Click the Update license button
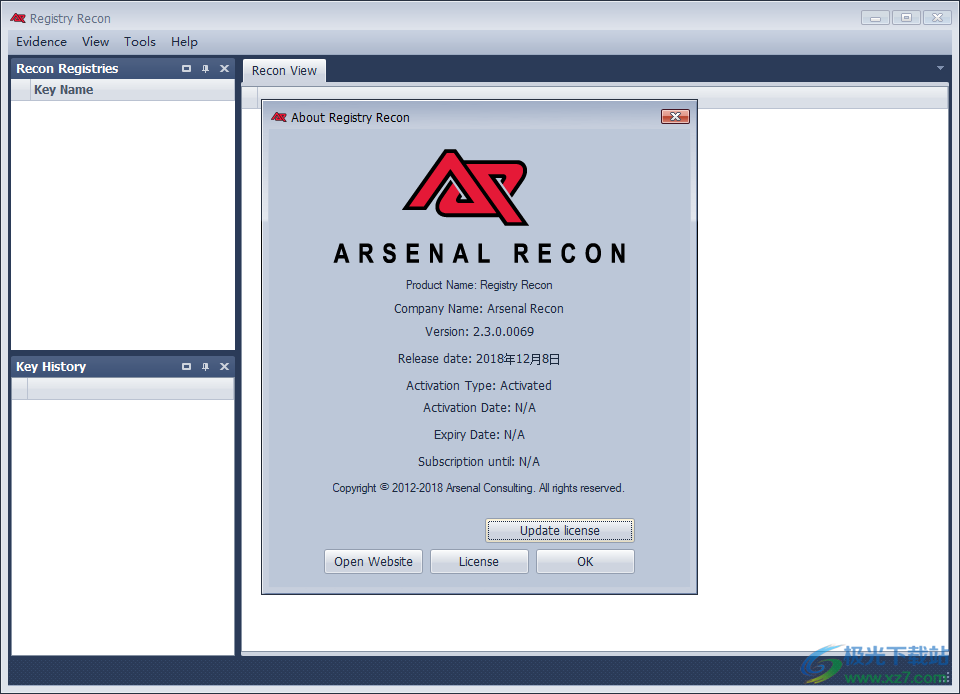Image resolution: width=960 pixels, height=694 pixels. [559, 530]
